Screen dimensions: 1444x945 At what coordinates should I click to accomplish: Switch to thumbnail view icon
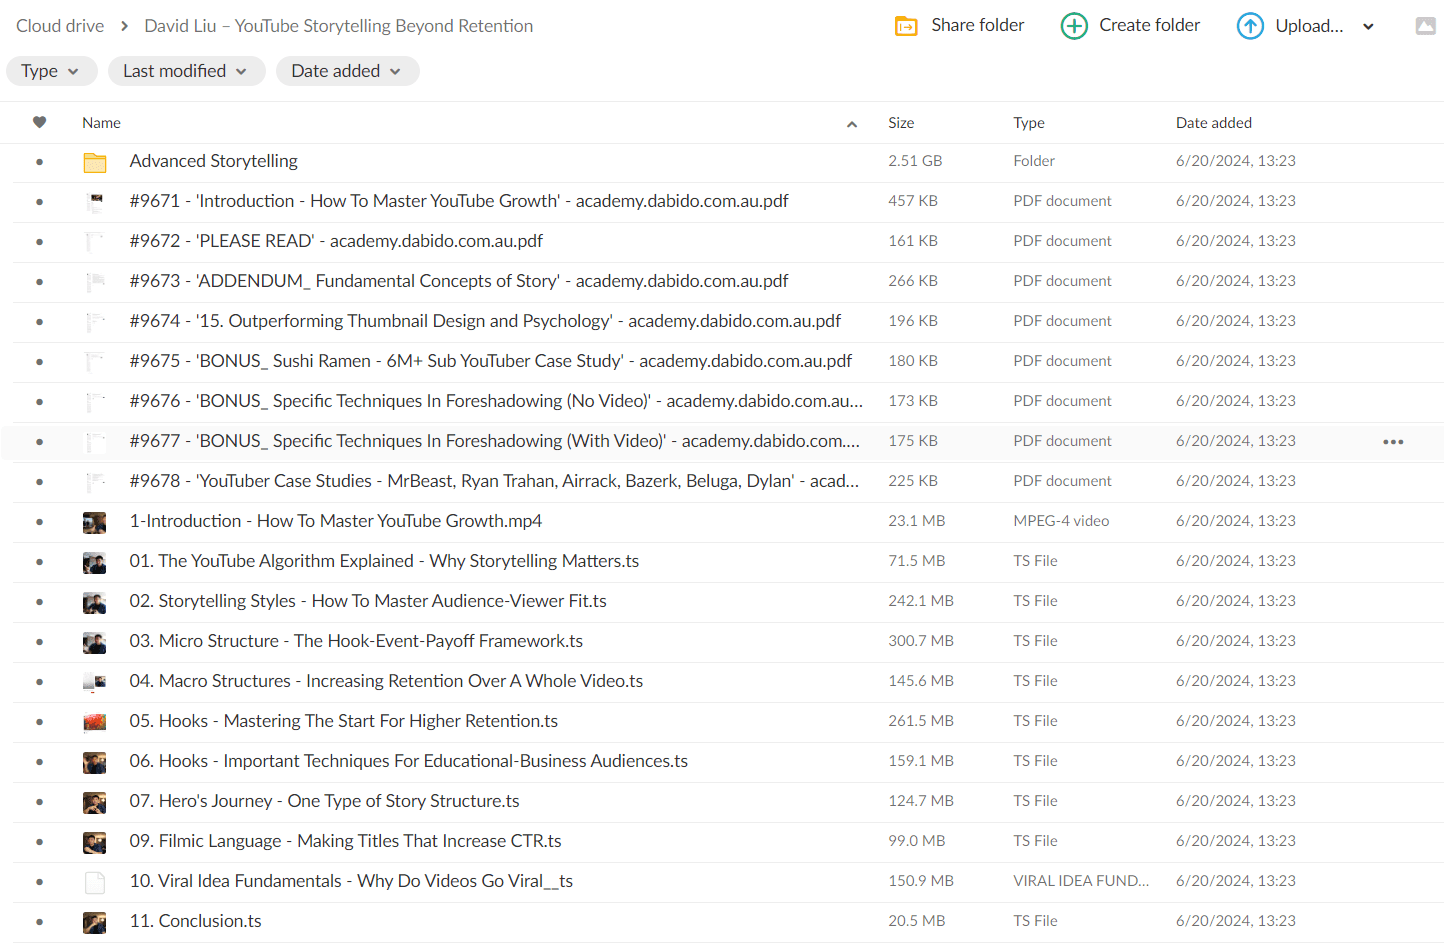click(x=1426, y=26)
